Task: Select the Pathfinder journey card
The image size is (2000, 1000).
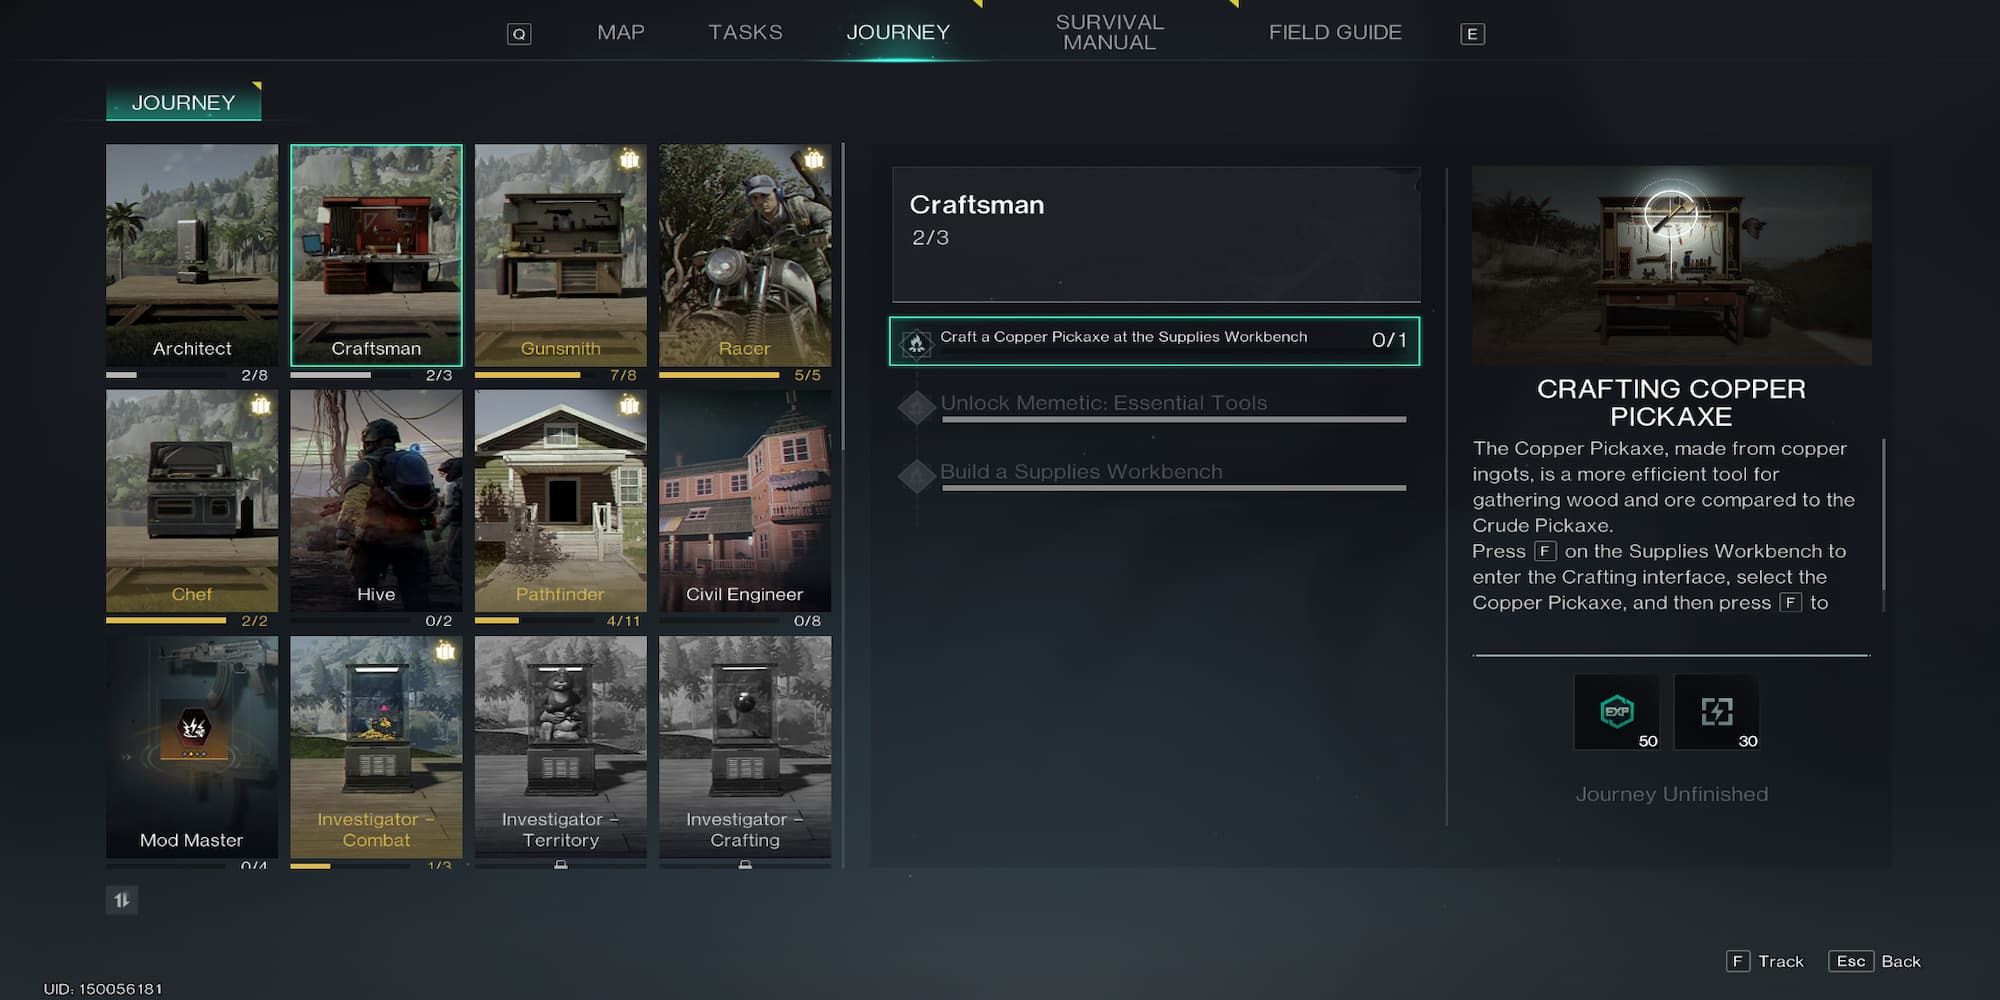Action: (560, 501)
